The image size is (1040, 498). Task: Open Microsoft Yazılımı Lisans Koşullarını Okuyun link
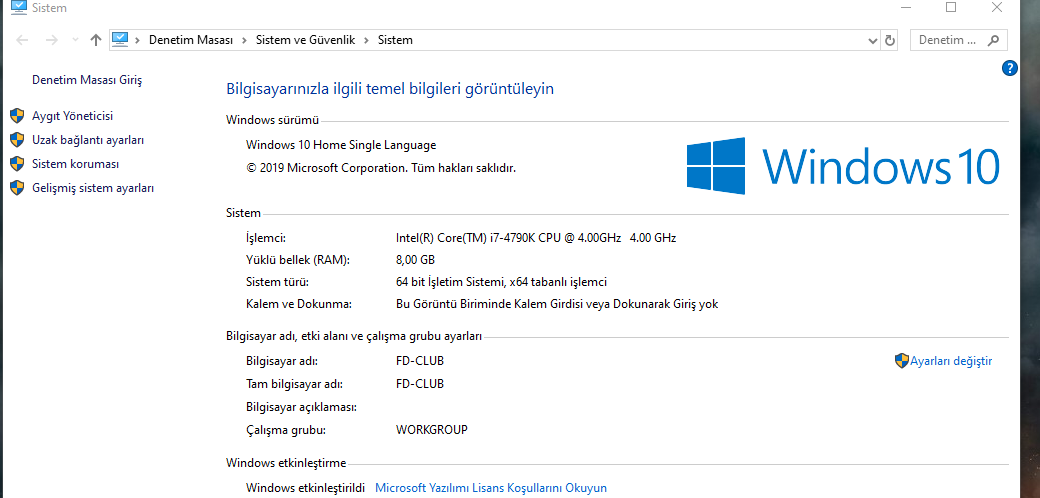click(491, 488)
